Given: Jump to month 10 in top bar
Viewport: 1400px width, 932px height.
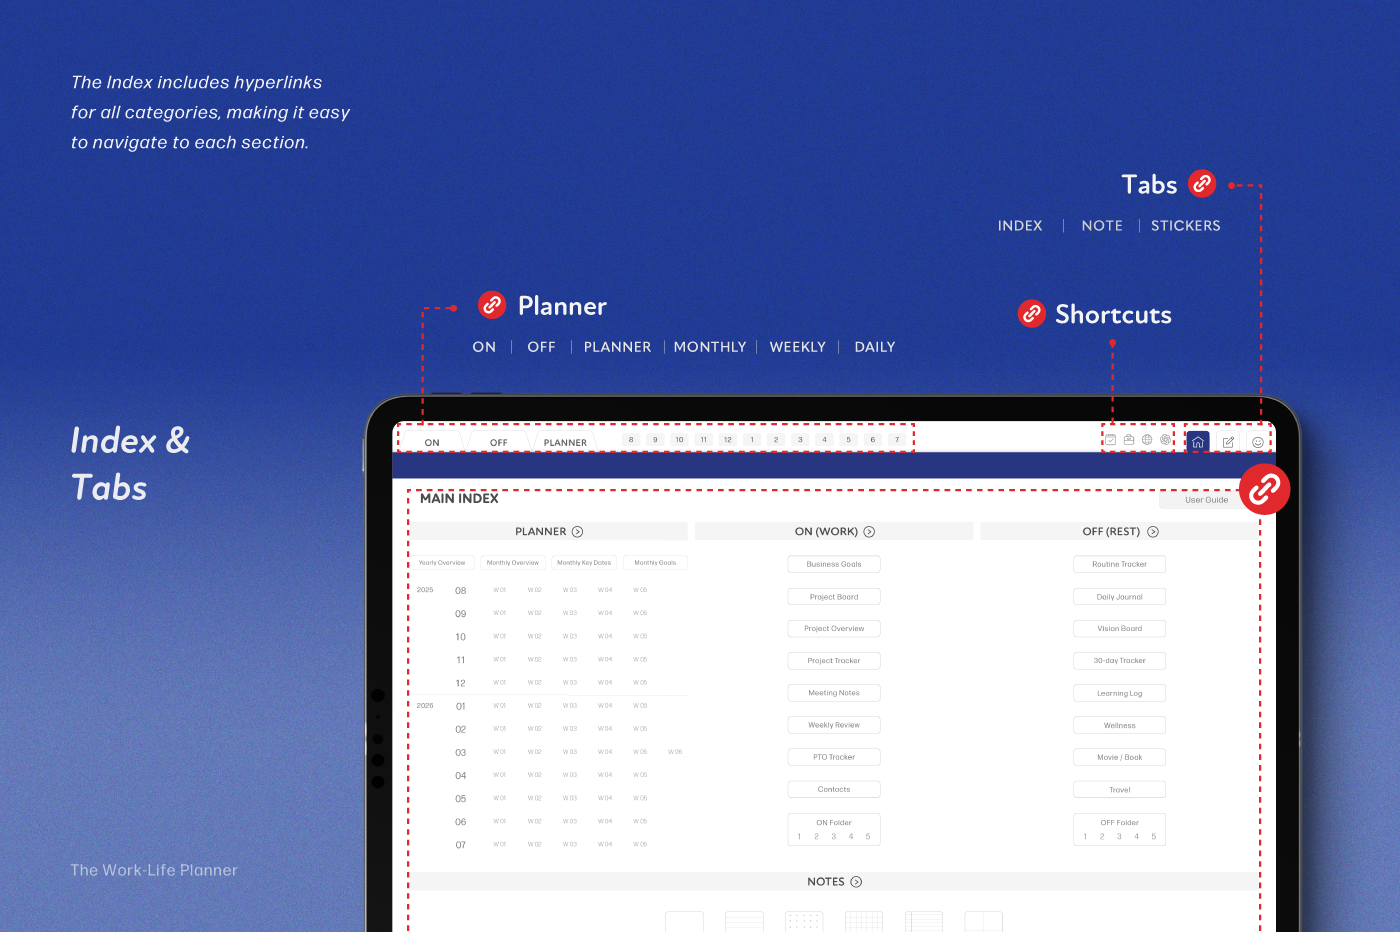Looking at the screenshot, I should [x=679, y=440].
